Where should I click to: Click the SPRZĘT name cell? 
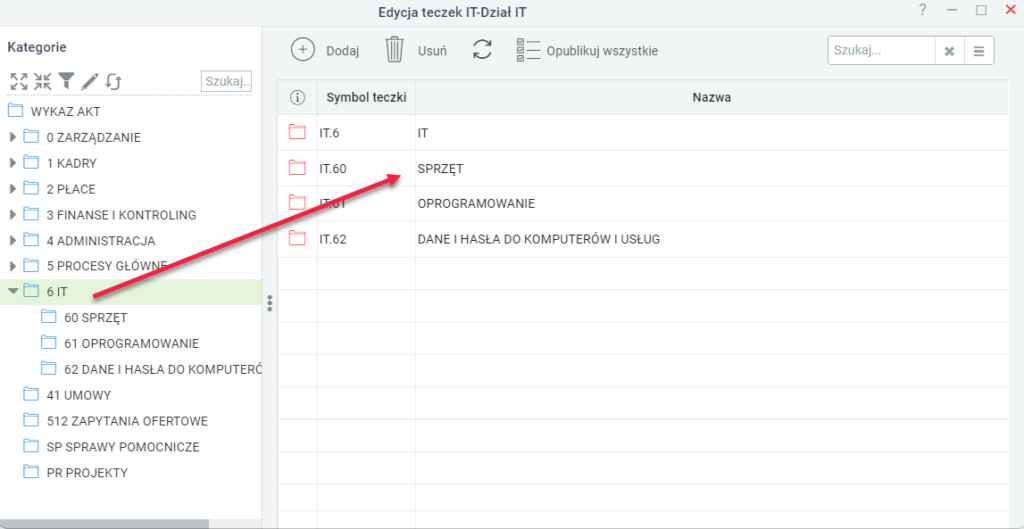pyautogui.click(x=711, y=168)
